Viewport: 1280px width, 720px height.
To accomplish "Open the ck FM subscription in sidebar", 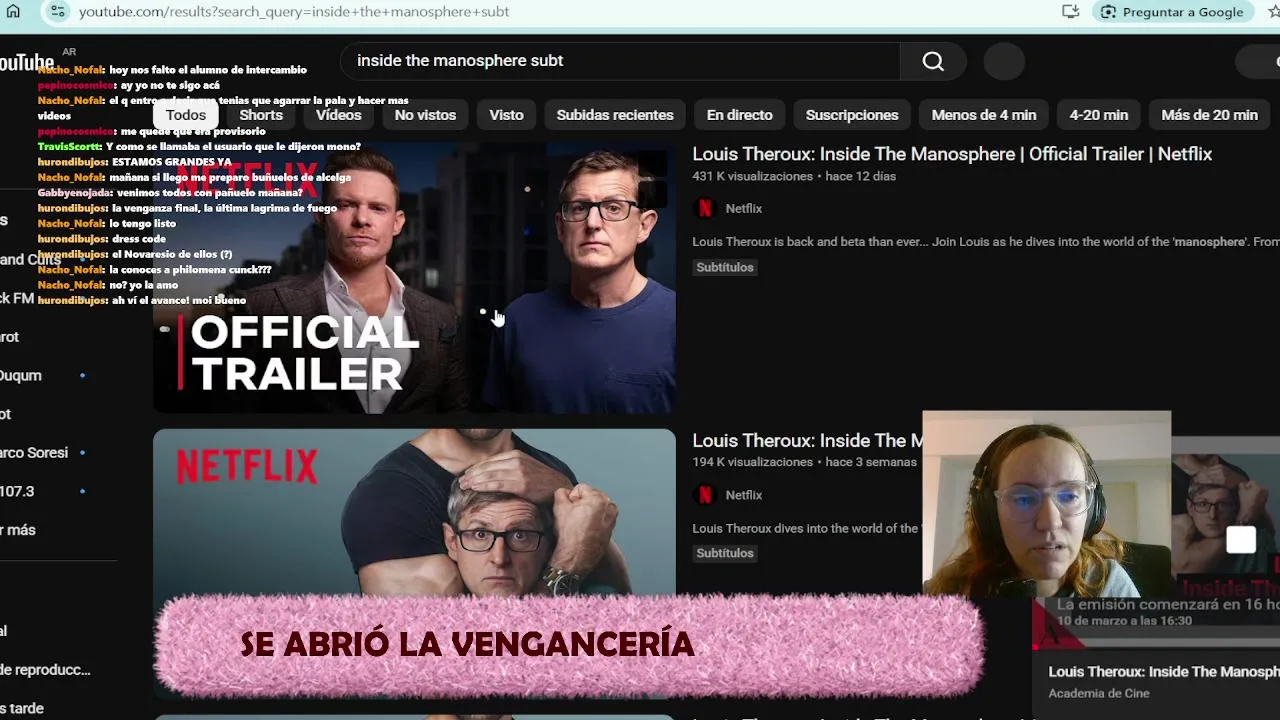I will coord(17,298).
